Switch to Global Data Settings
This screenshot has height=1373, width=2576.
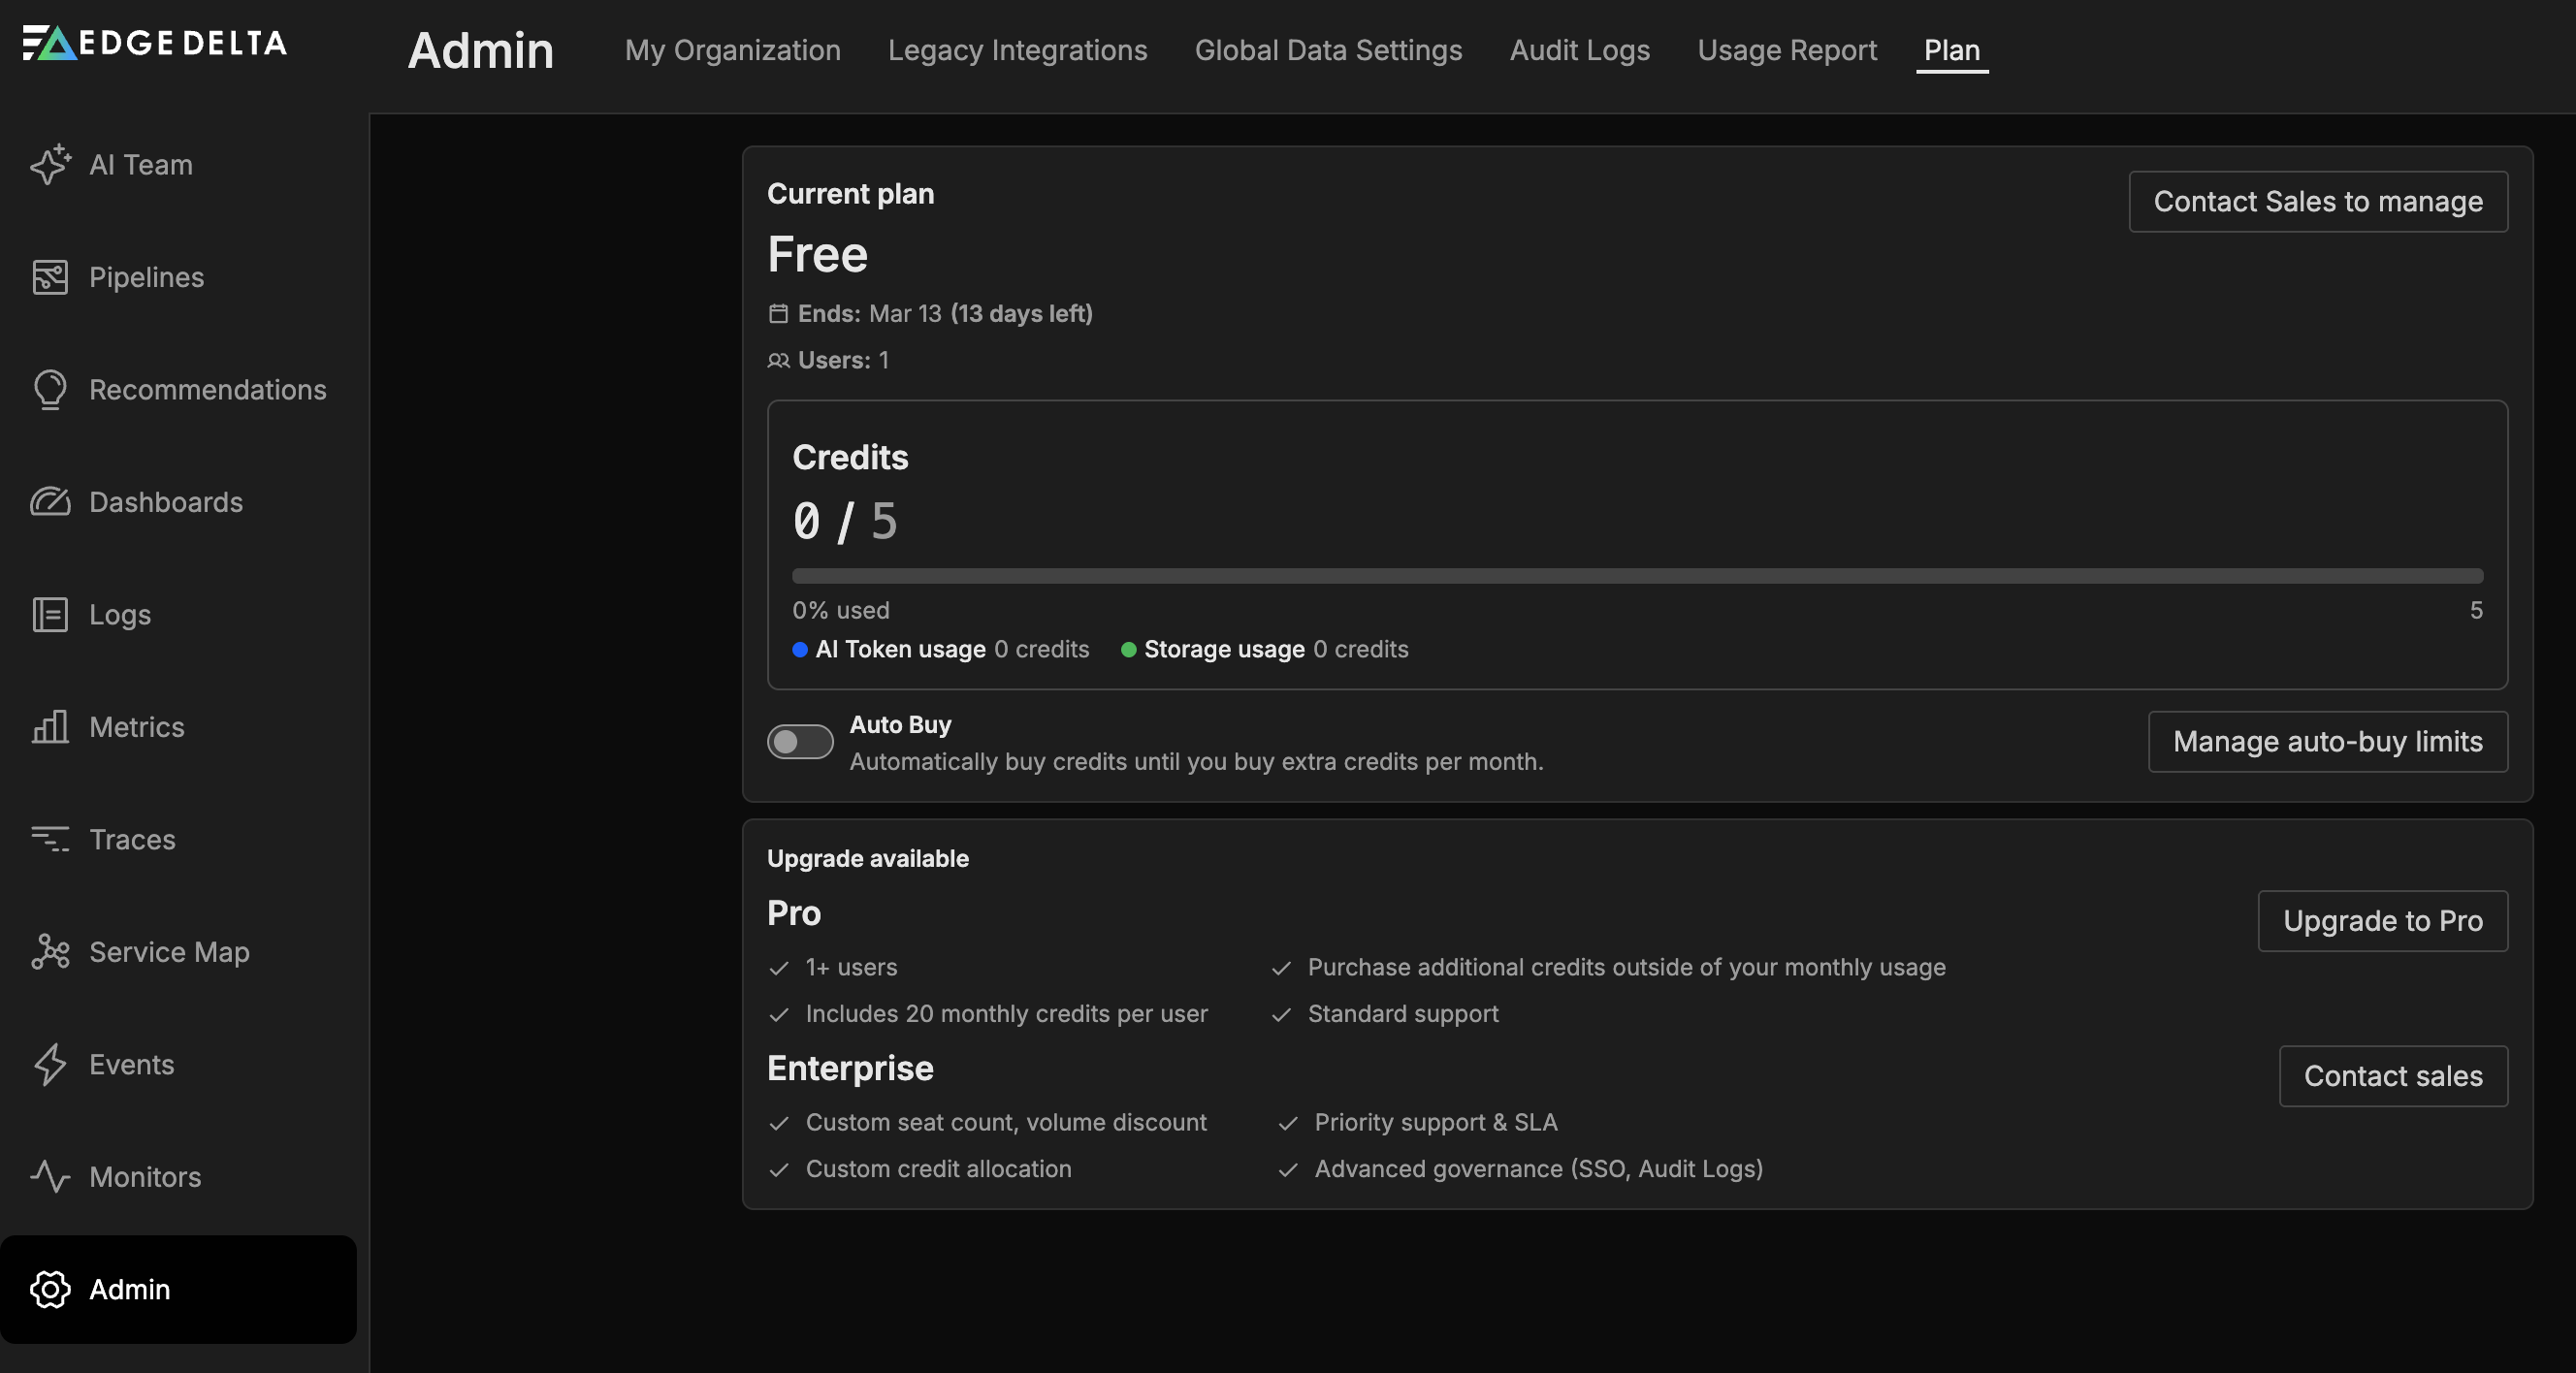[x=1327, y=50]
